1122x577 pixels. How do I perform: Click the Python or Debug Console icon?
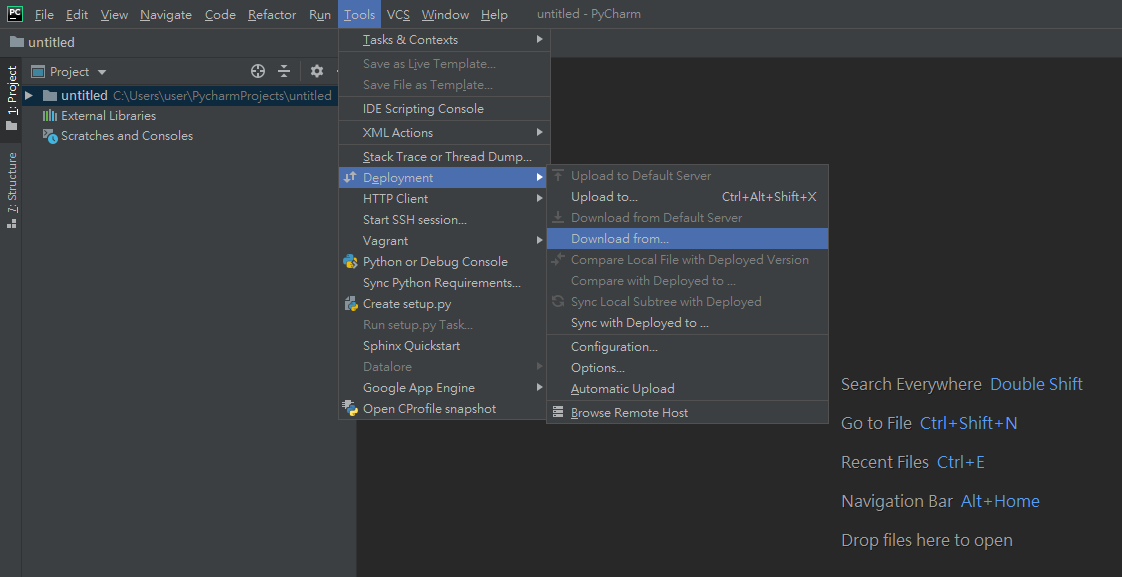pos(351,262)
